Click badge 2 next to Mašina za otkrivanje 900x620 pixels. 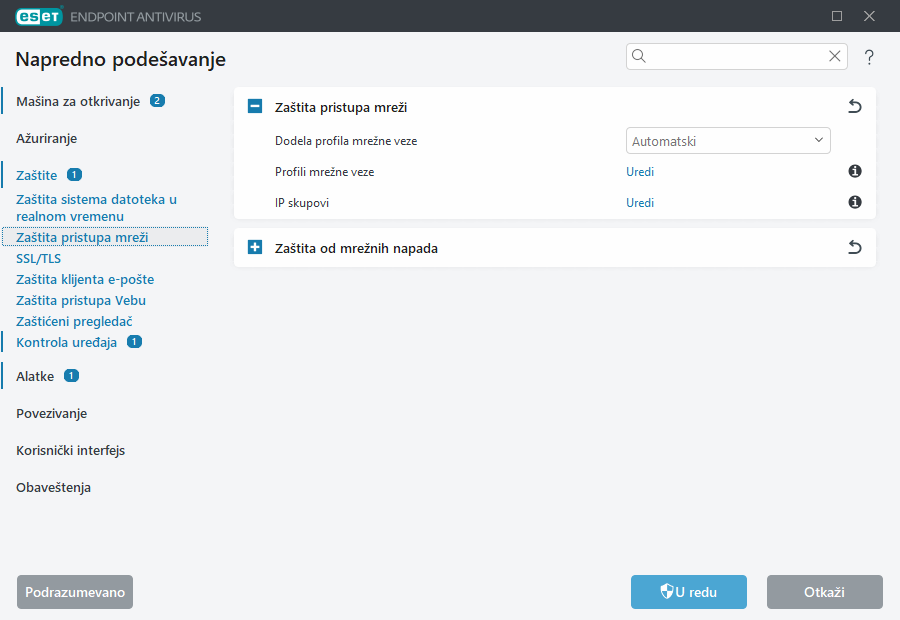coord(157,100)
